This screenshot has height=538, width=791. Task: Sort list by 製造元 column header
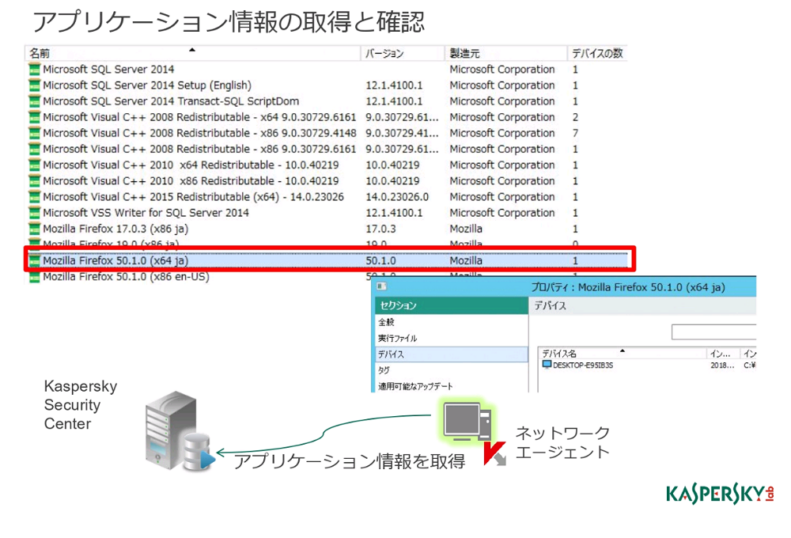[x=506, y=53]
